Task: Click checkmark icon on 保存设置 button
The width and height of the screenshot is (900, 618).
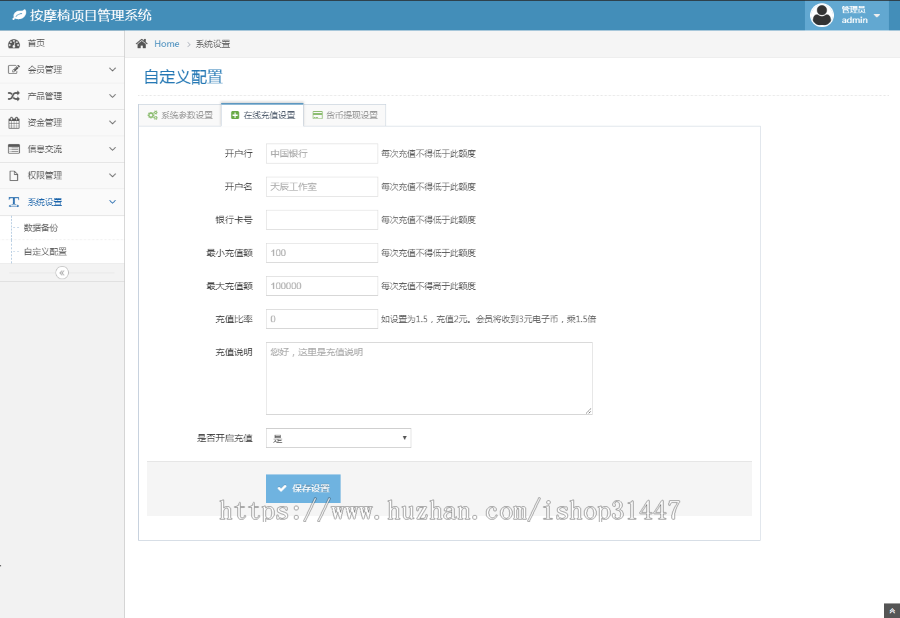Action: [282, 488]
